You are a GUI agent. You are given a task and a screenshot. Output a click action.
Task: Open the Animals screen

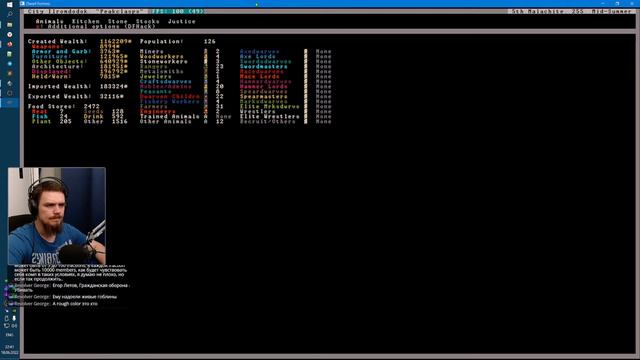pyautogui.click(x=50, y=21)
